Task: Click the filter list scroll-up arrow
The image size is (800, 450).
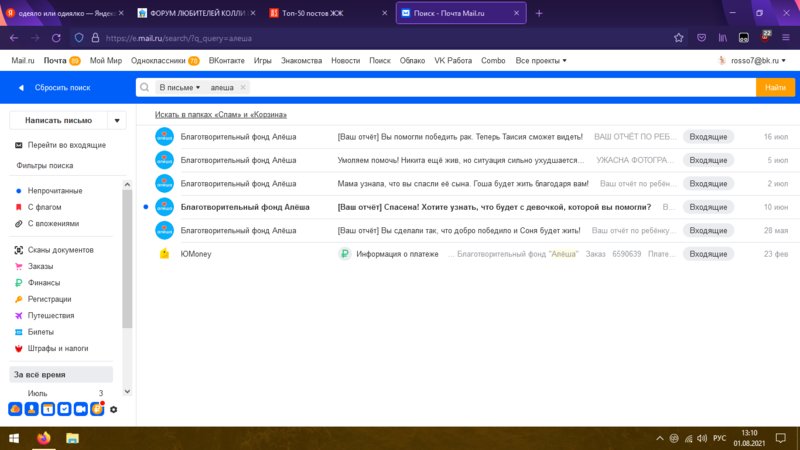Action: click(128, 184)
